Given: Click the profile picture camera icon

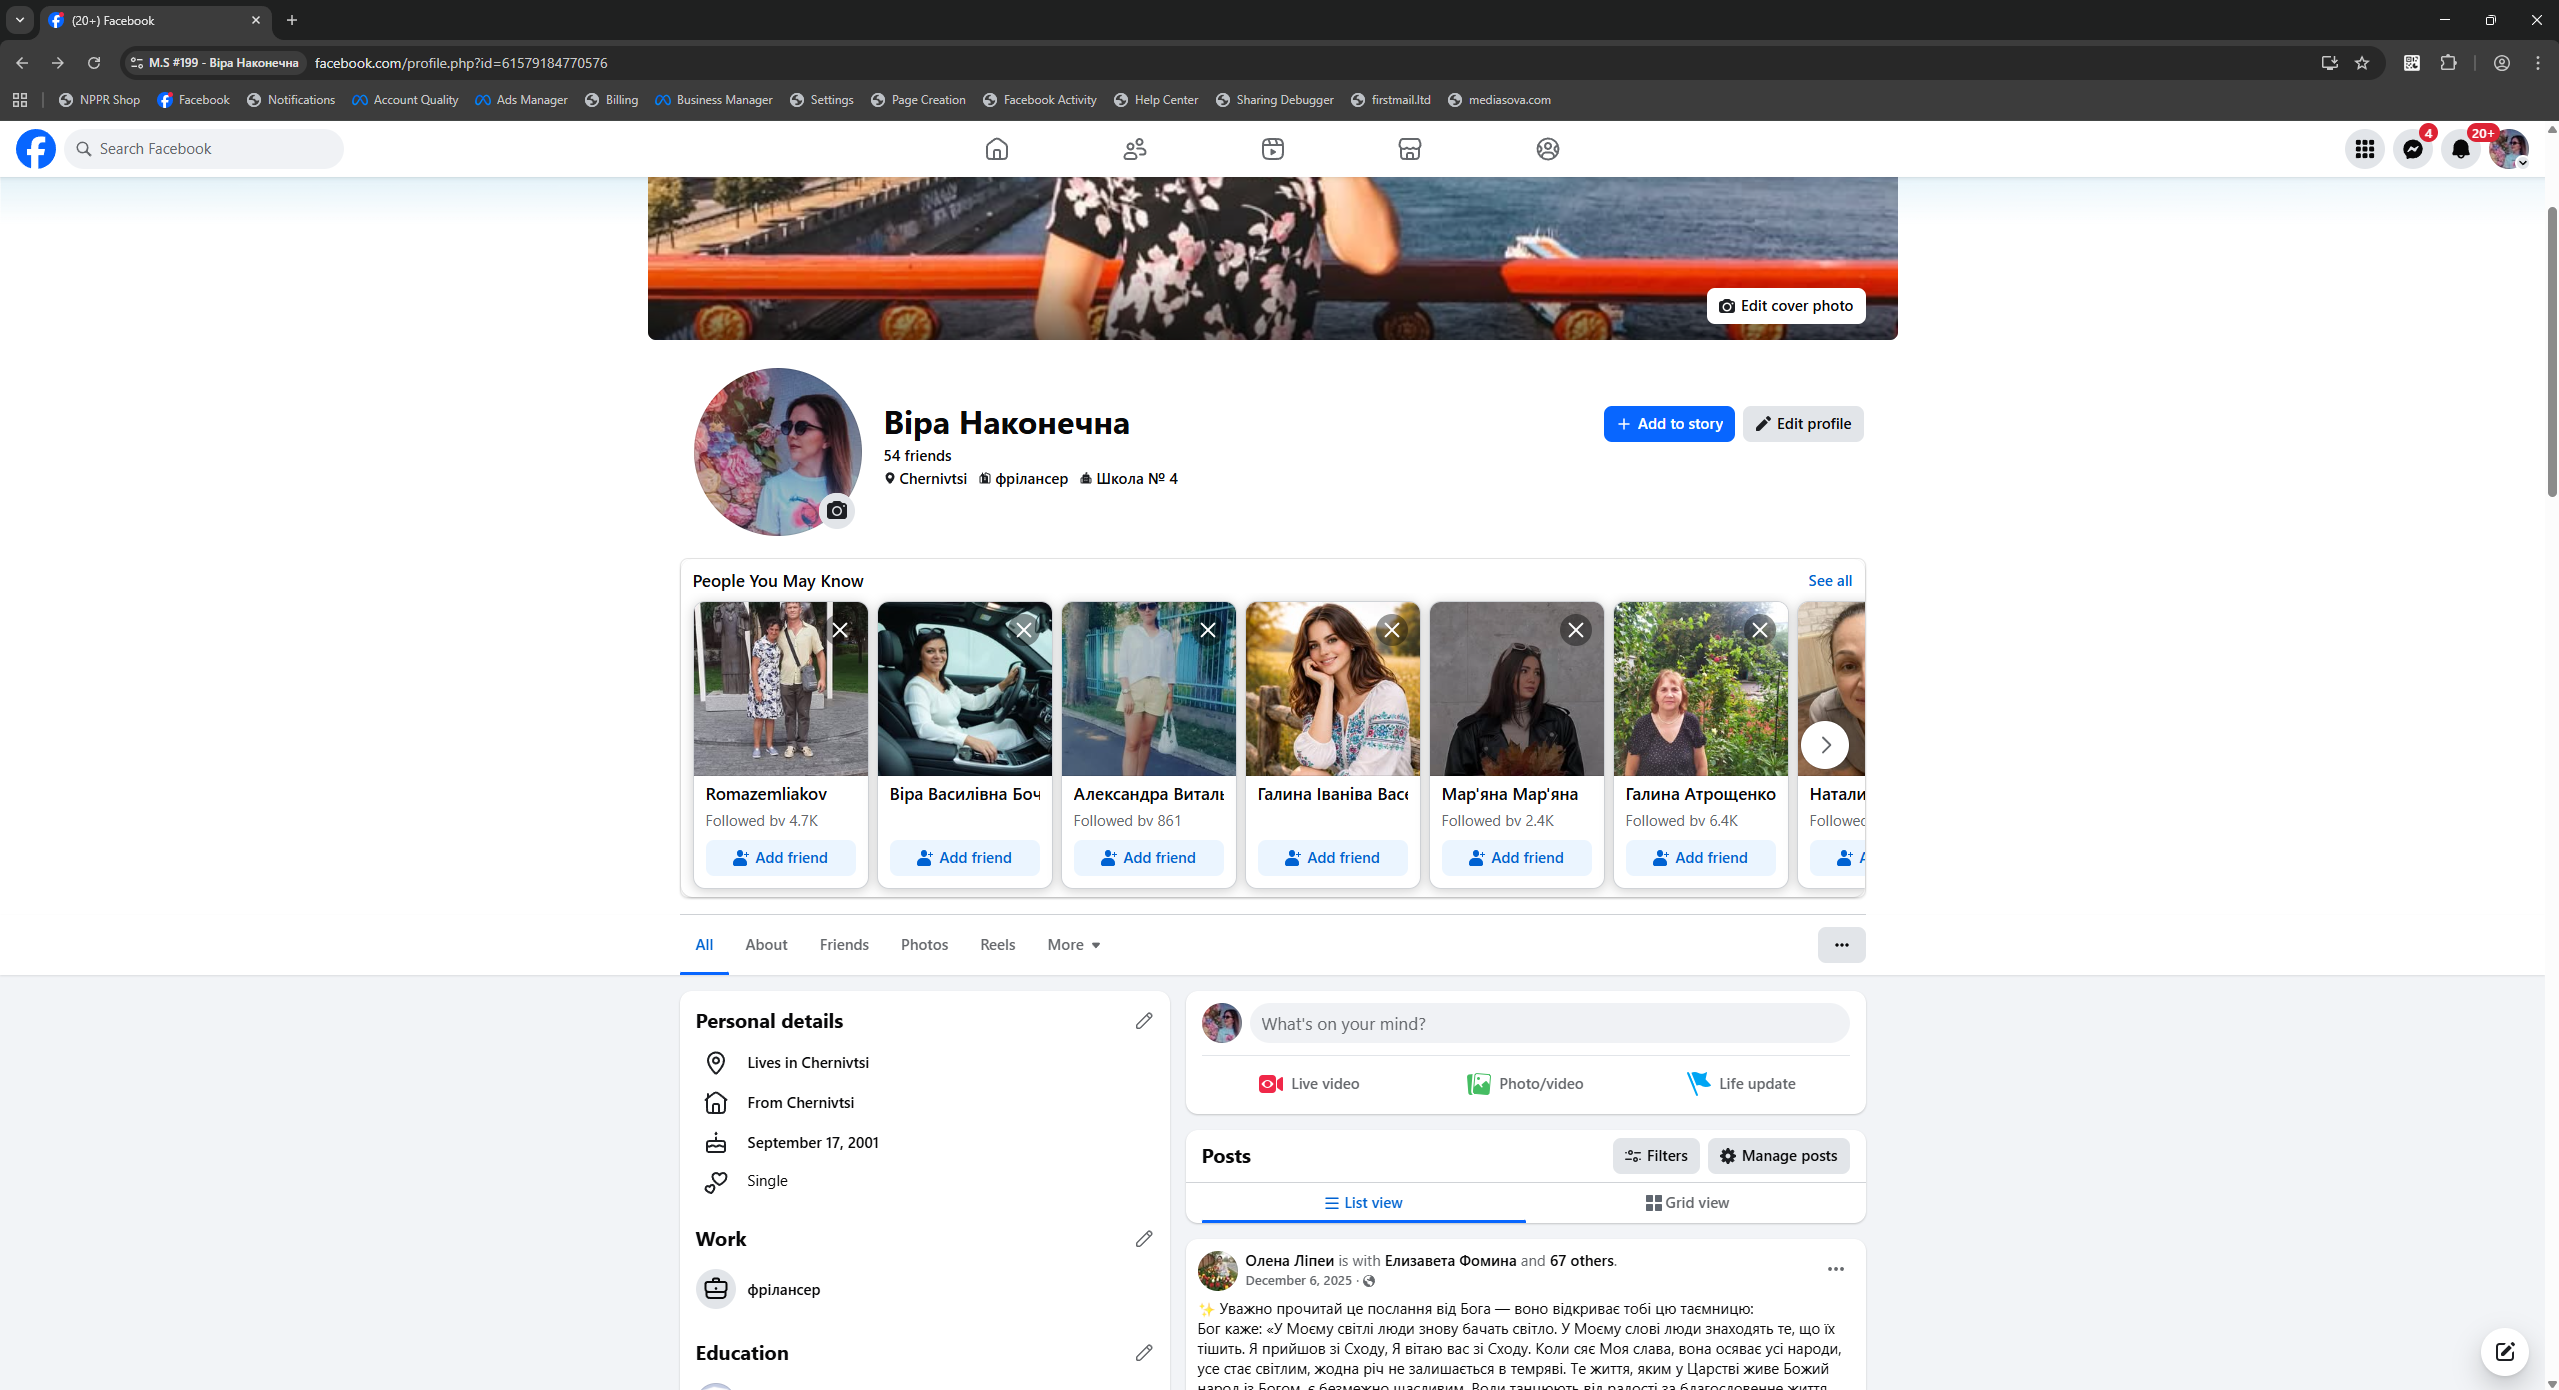Looking at the screenshot, I should (837, 511).
